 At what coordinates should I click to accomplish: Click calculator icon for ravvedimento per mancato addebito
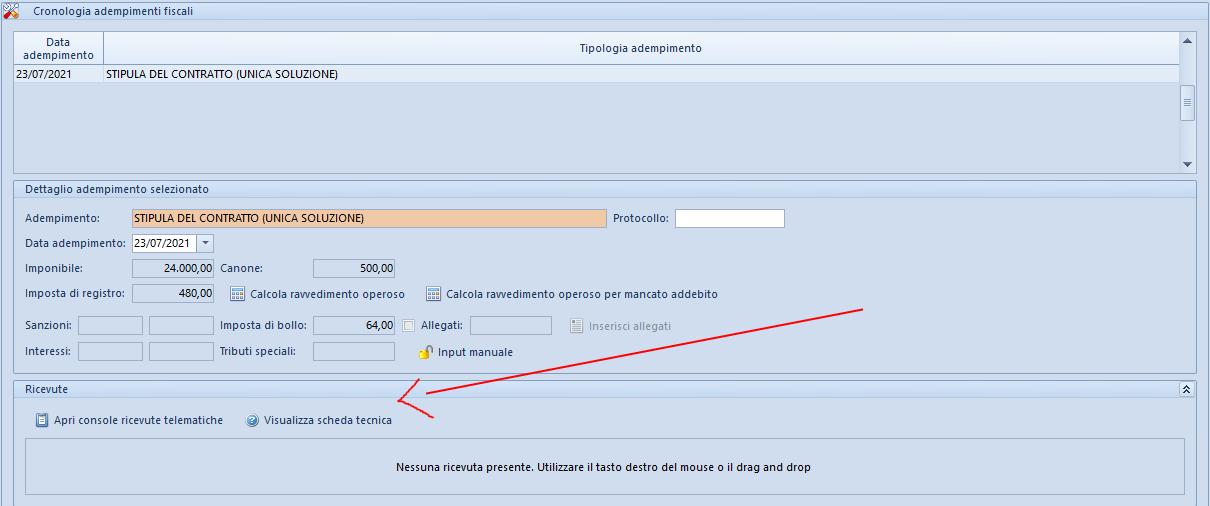pyautogui.click(x=434, y=294)
